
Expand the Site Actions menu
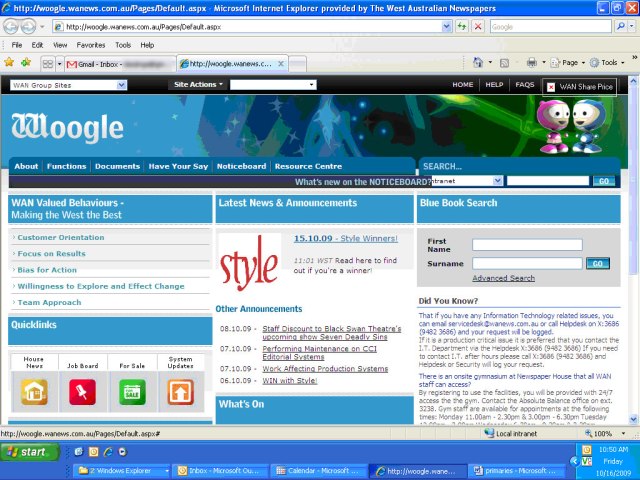pyautogui.click(x=198, y=85)
